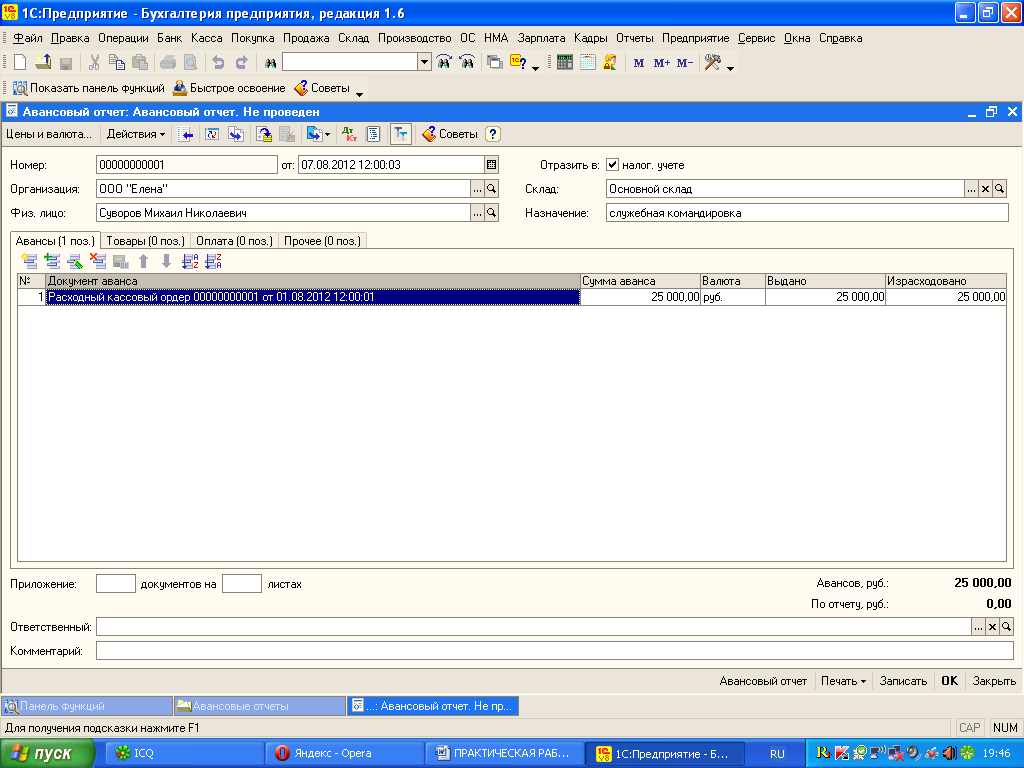
Task: Open Яндекс - Opera from taskbar
Action: [344, 753]
